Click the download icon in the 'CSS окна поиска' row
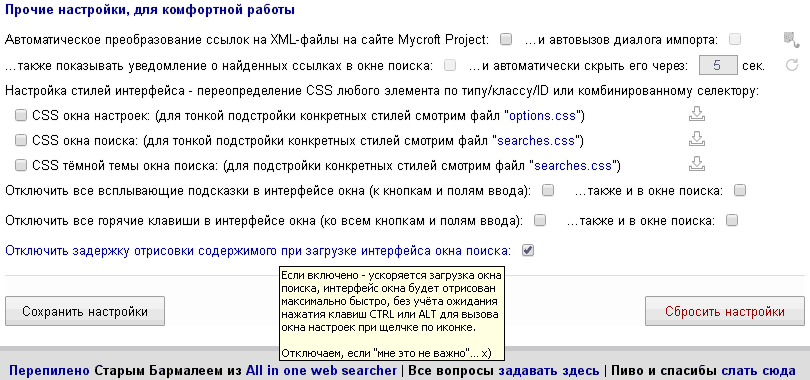 coord(697,139)
